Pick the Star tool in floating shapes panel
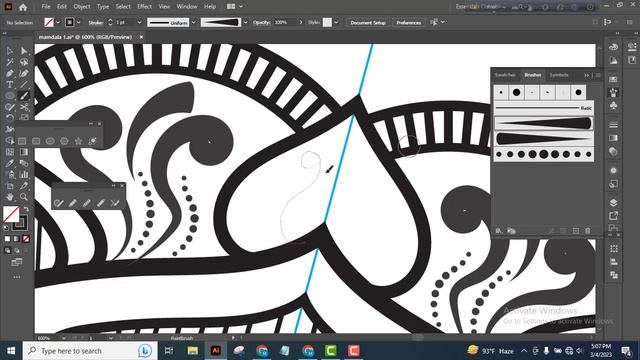The height and width of the screenshot is (360, 640). (78, 141)
